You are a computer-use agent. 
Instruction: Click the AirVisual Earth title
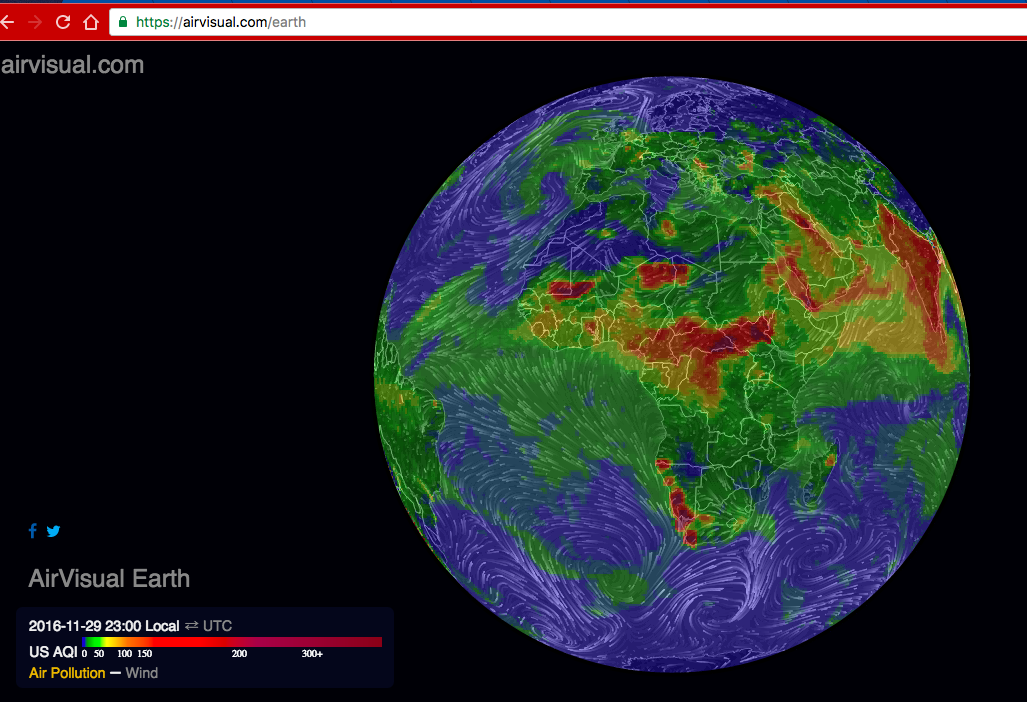[x=109, y=578]
